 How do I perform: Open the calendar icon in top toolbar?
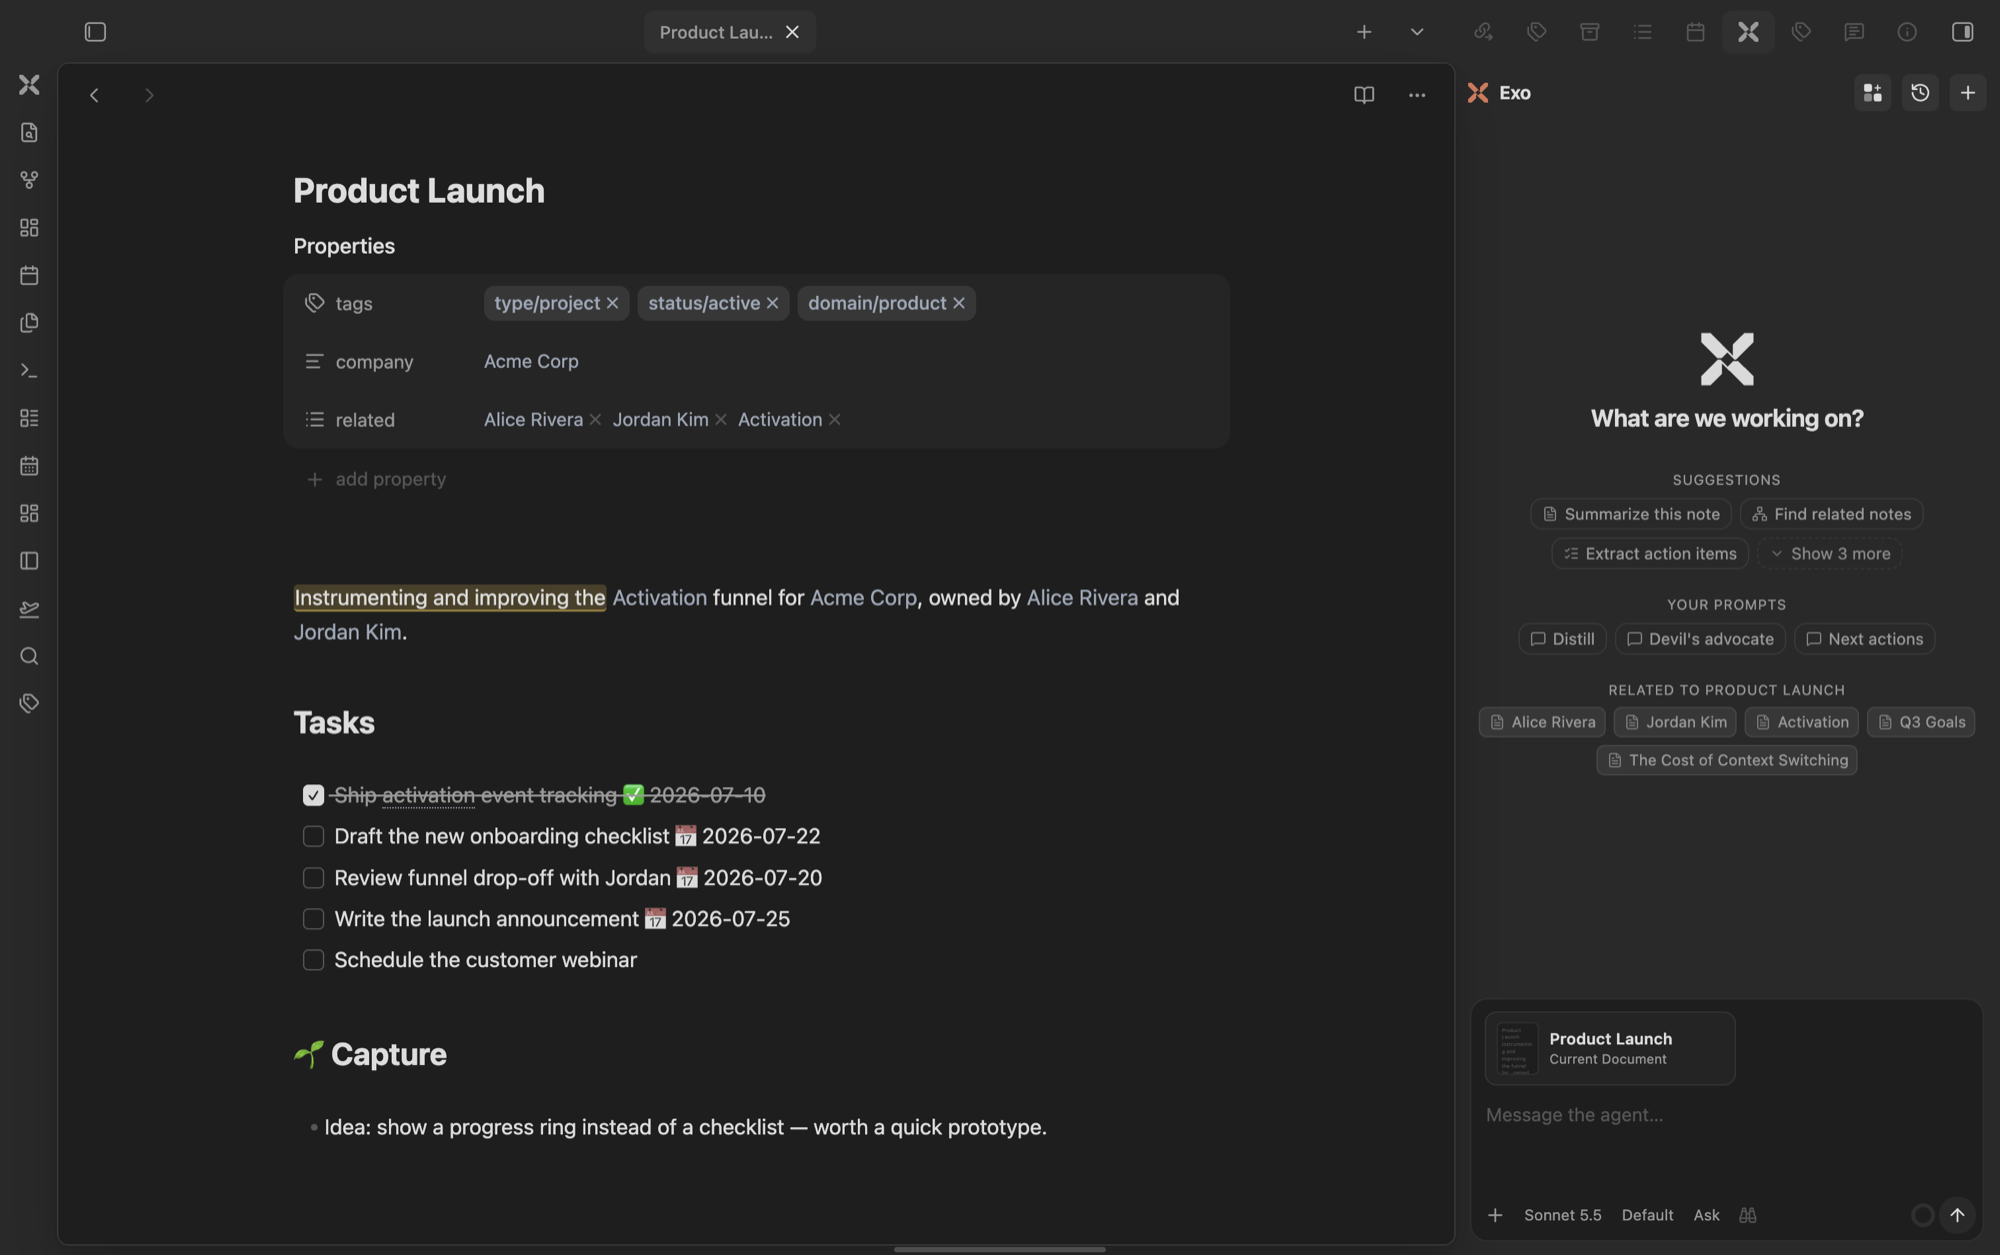[1695, 32]
